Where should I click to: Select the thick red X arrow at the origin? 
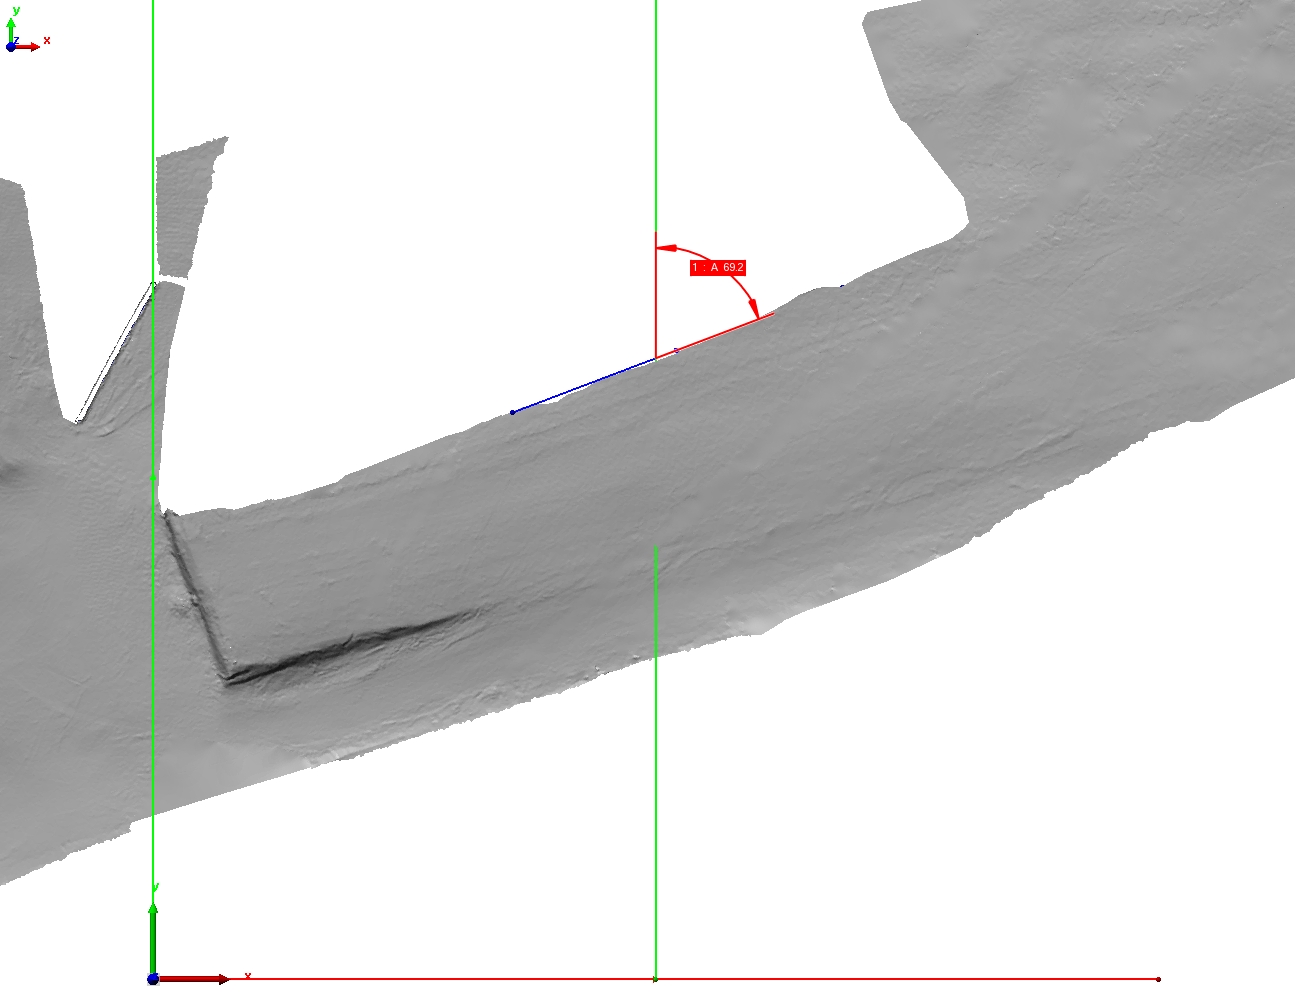tap(194, 979)
